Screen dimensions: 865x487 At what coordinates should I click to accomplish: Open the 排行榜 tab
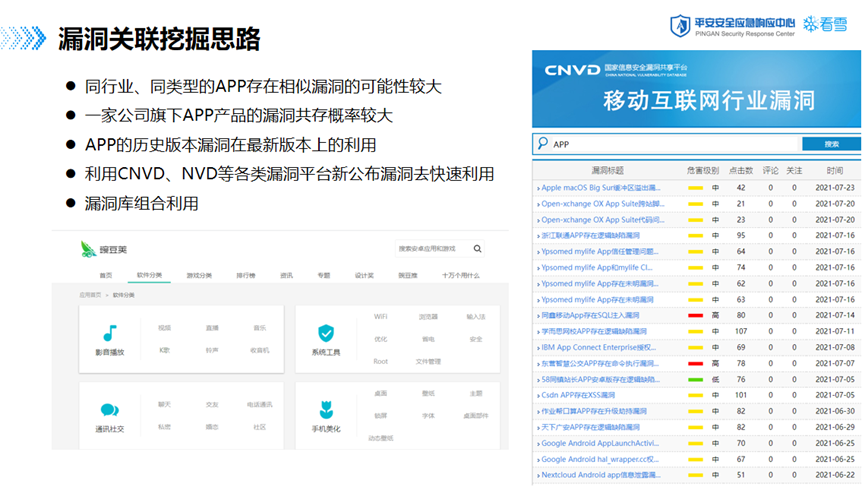coord(246,275)
